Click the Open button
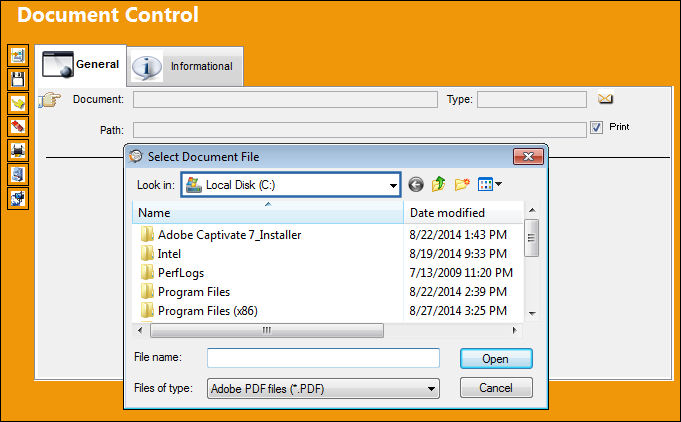 [496, 359]
